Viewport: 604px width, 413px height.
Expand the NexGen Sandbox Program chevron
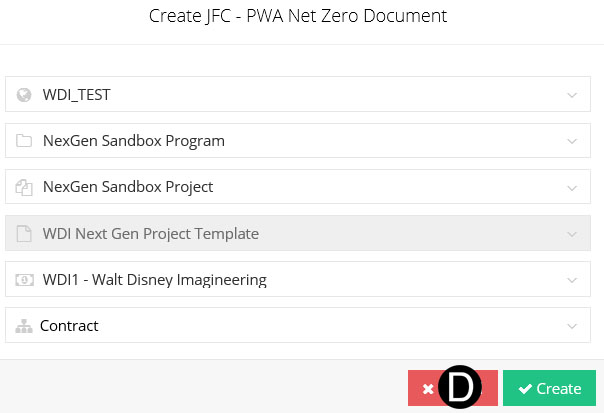pyautogui.click(x=572, y=141)
